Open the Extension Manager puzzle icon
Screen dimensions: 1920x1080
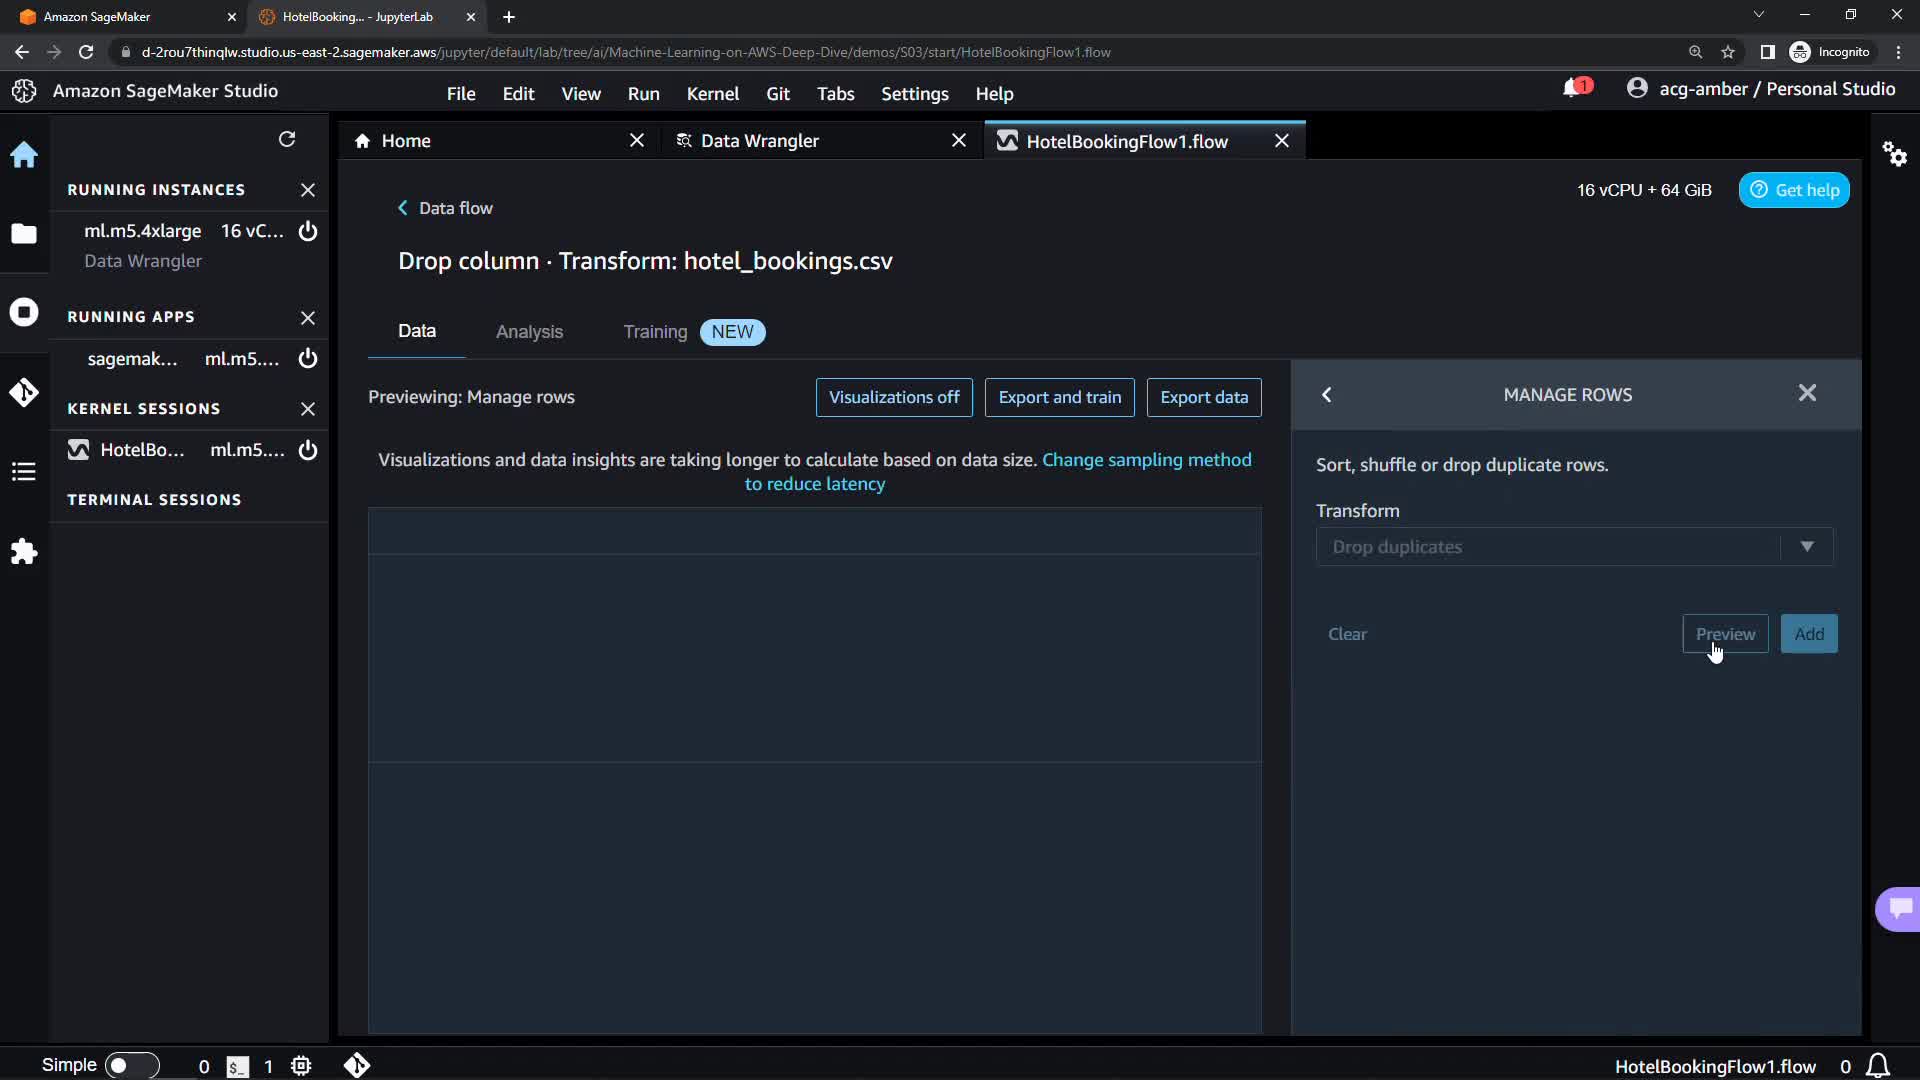click(x=24, y=552)
